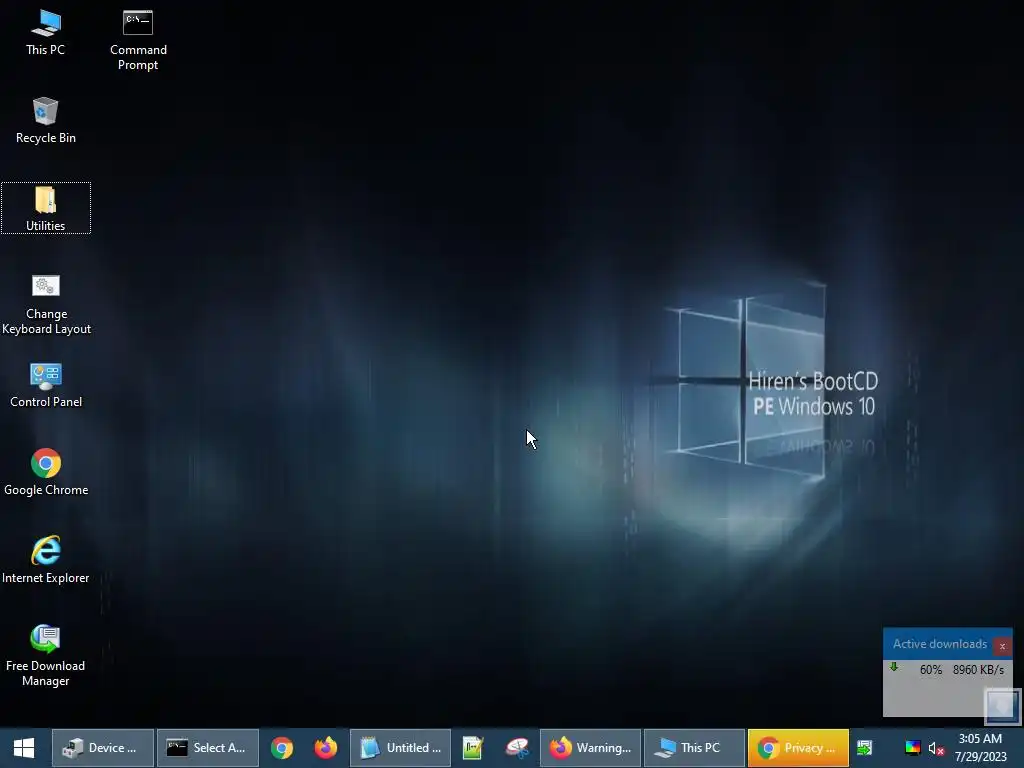This screenshot has height=768, width=1024.
Task: Open the clock showing 3:05 AM
Action: pos(980,748)
